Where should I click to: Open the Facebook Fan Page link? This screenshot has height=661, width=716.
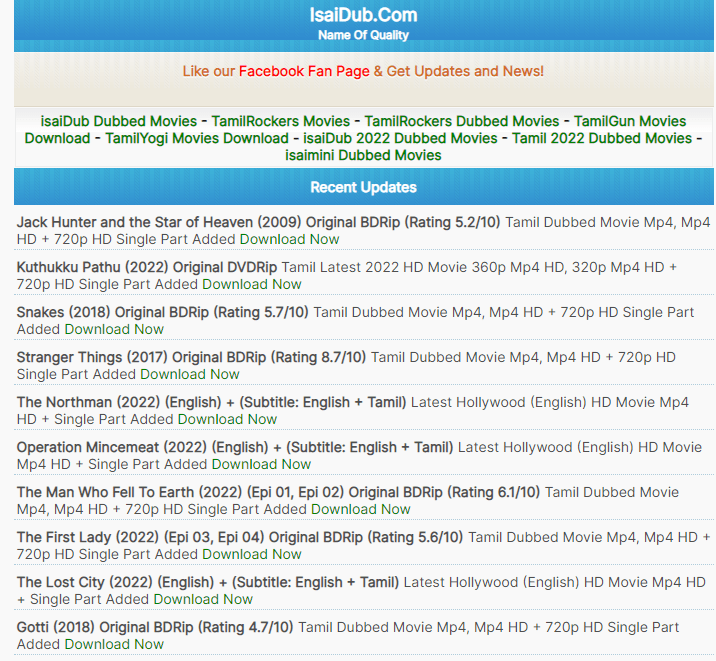coord(304,71)
